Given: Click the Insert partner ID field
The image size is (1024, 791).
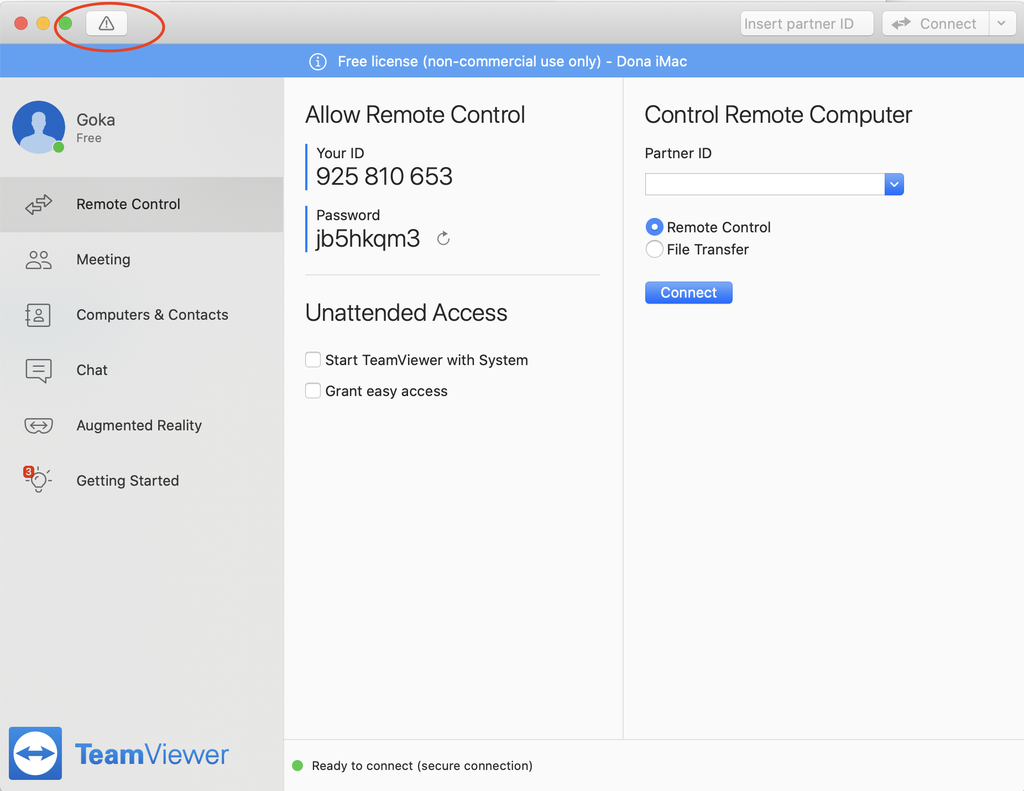Looking at the screenshot, I should tap(806, 22).
